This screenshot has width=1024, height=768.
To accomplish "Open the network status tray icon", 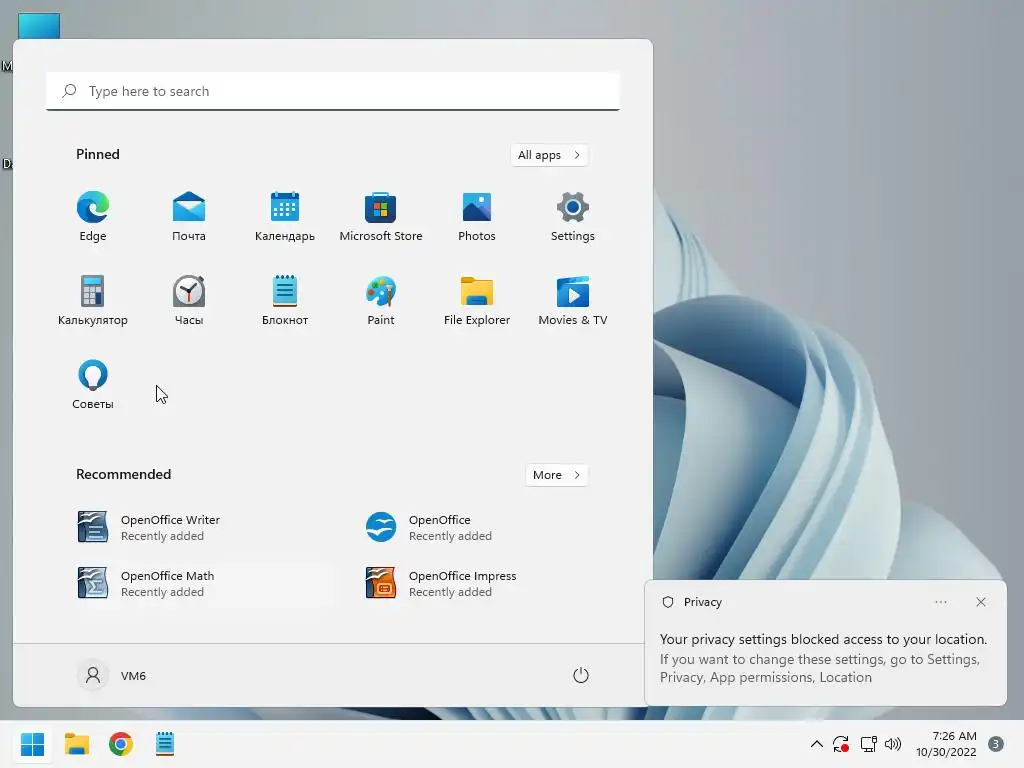I will (868, 744).
